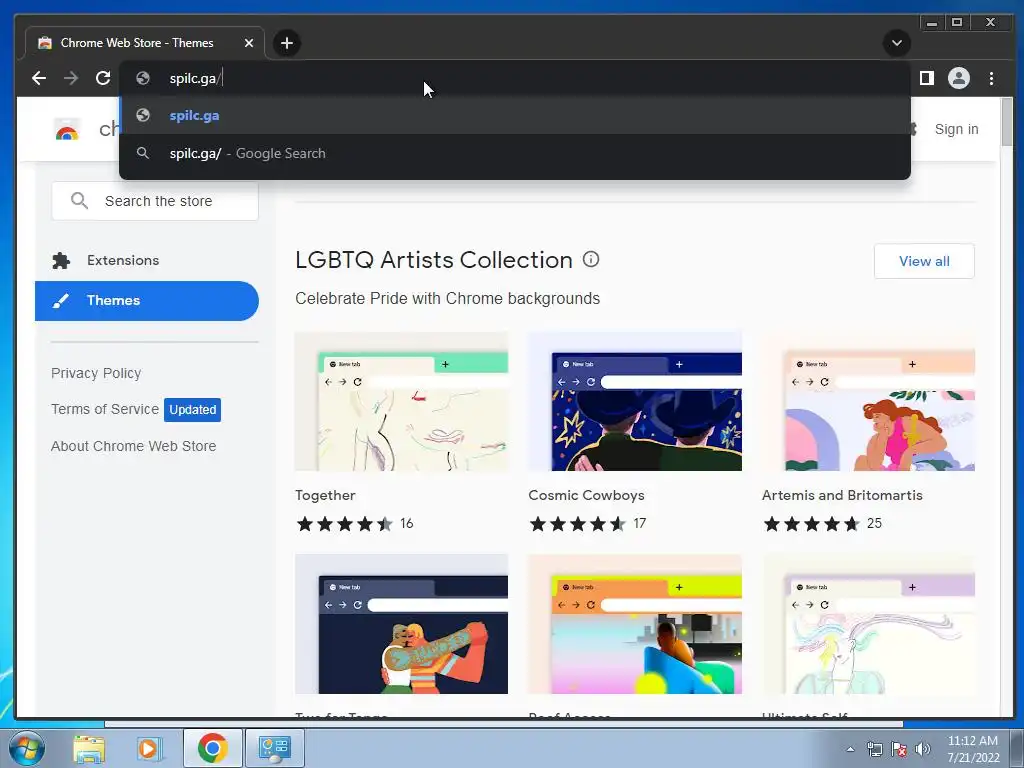Click the browser forward arrow
The width and height of the screenshot is (1024, 768).
[x=71, y=78]
